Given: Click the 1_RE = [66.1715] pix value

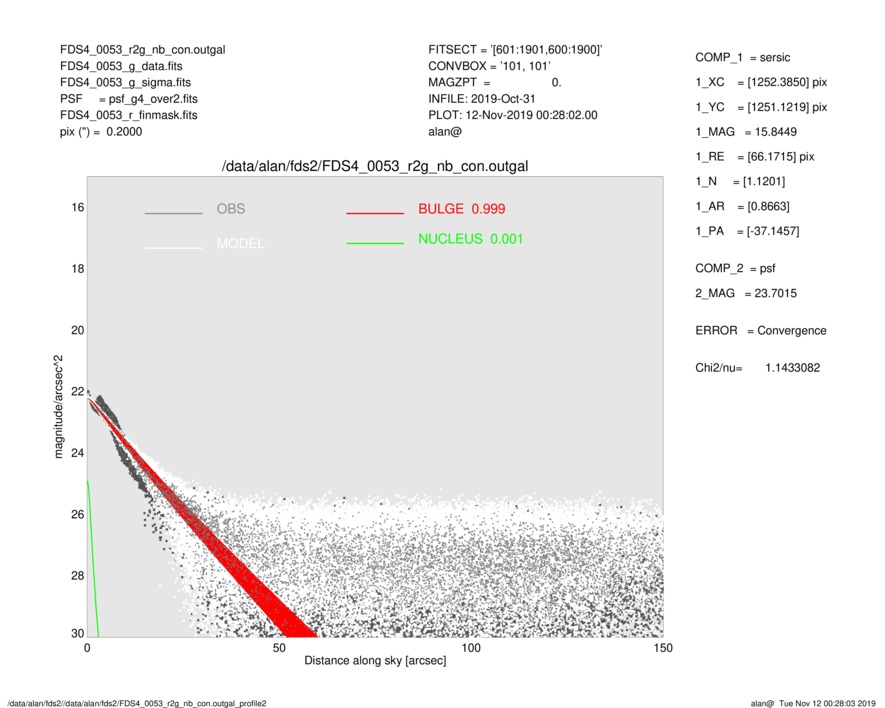Looking at the screenshot, I should pos(755,157).
